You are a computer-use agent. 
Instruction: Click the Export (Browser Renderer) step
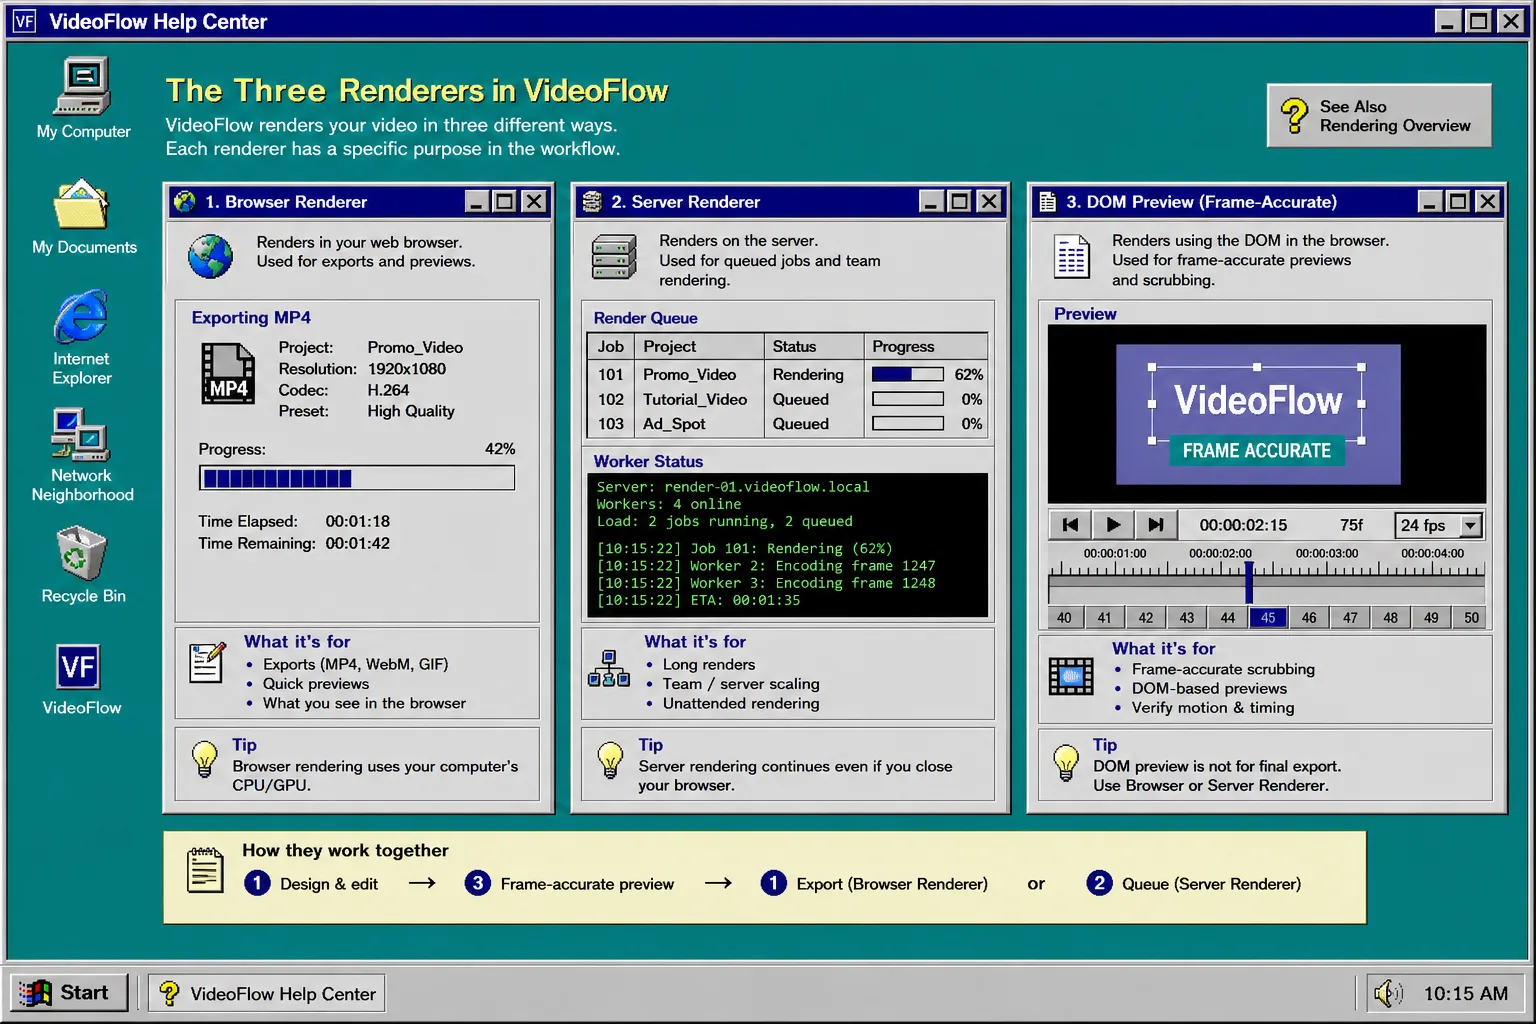pyautogui.click(x=874, y=883)
